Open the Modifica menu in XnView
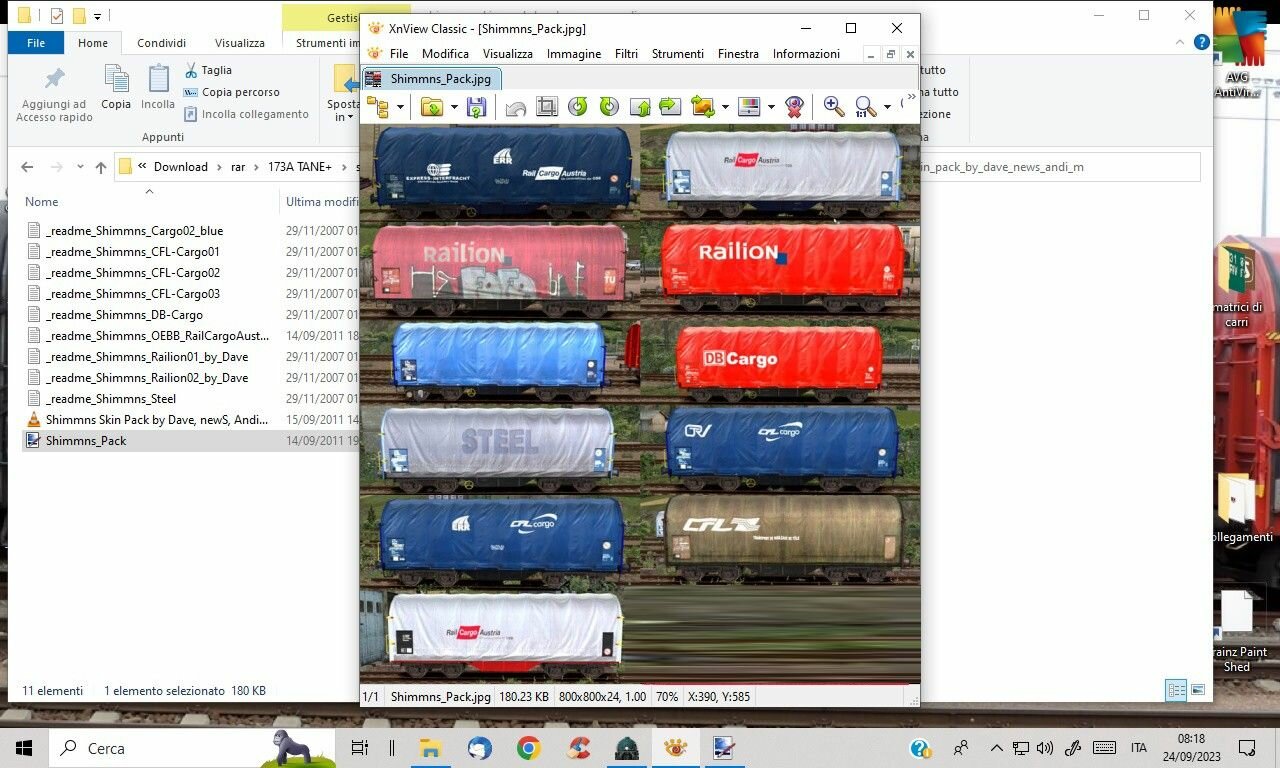Screen dimensions: 1280x768 (x=445, y=54)
